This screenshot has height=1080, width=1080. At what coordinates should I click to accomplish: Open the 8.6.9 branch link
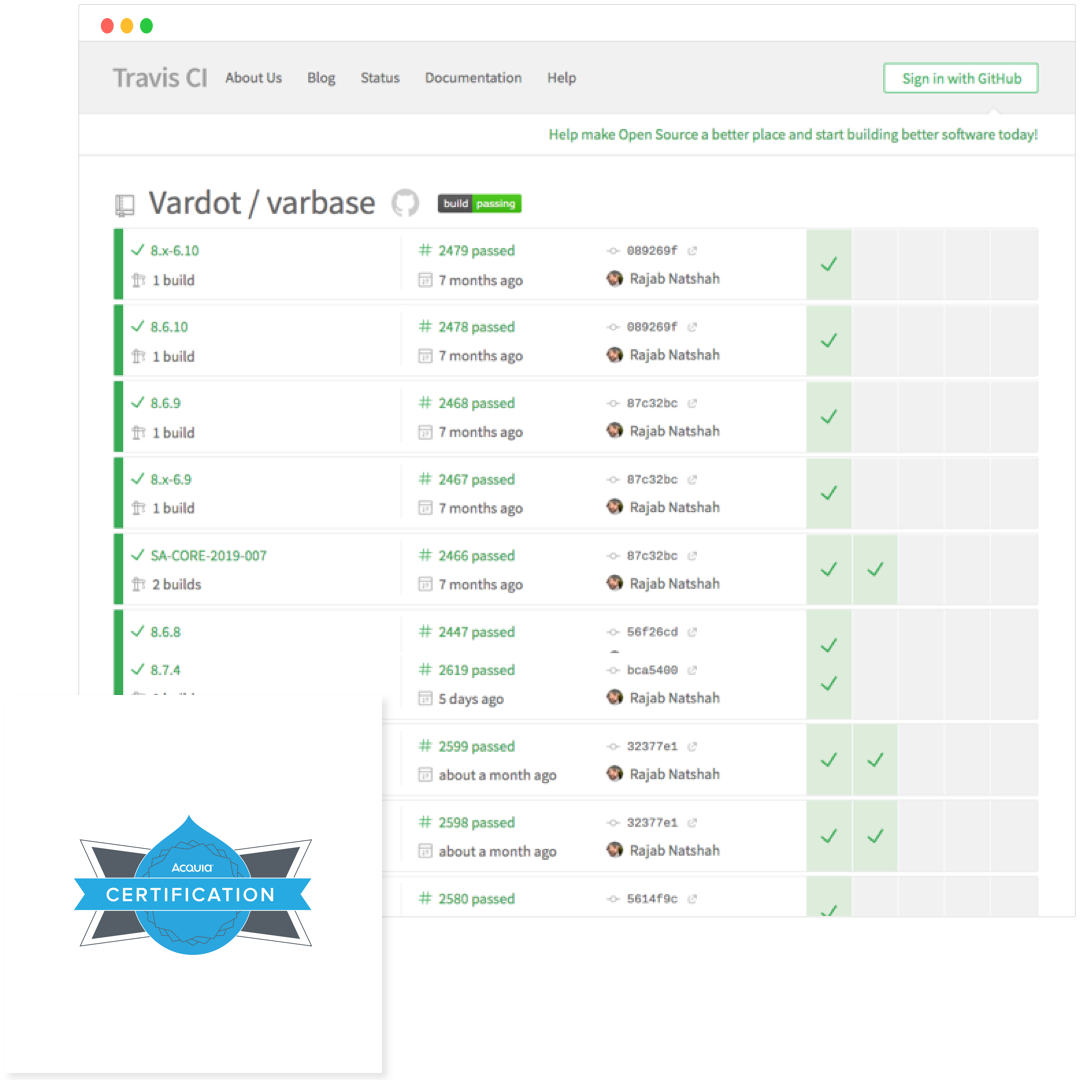tap(165, 404)
